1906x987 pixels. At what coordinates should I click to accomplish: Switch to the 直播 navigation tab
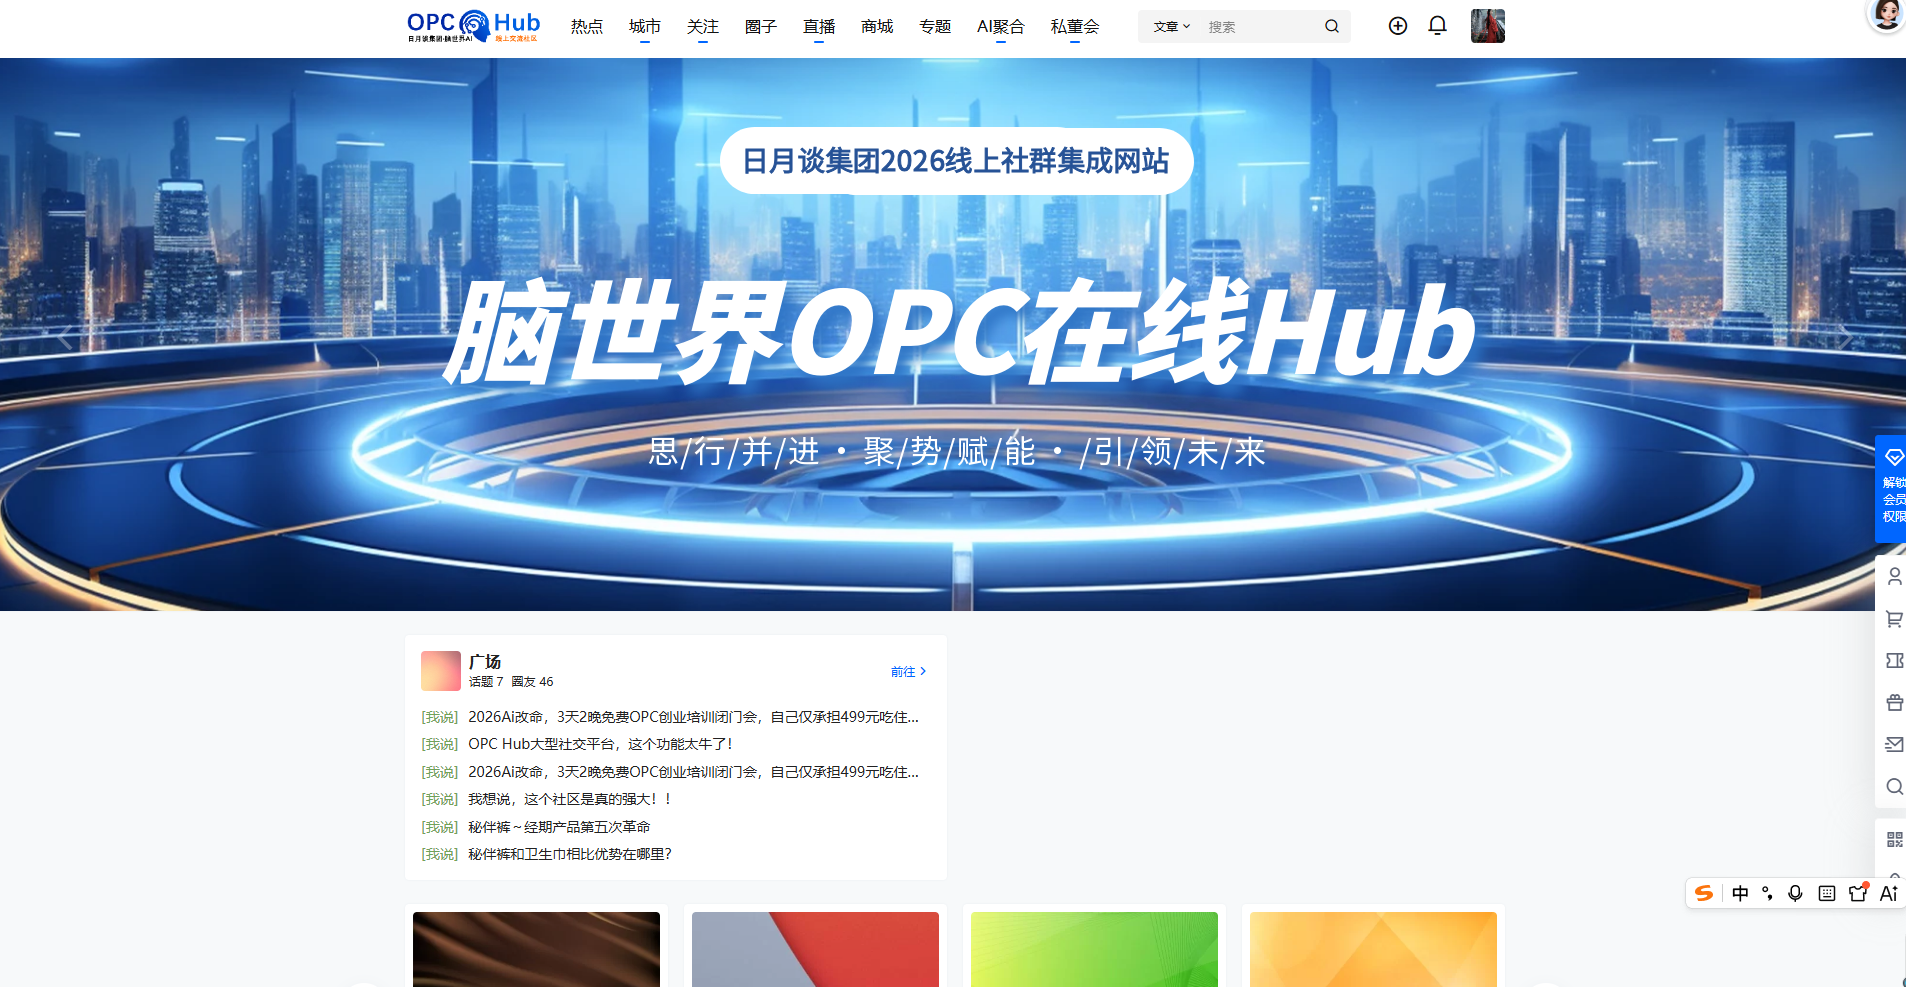(x=817, y=26)
